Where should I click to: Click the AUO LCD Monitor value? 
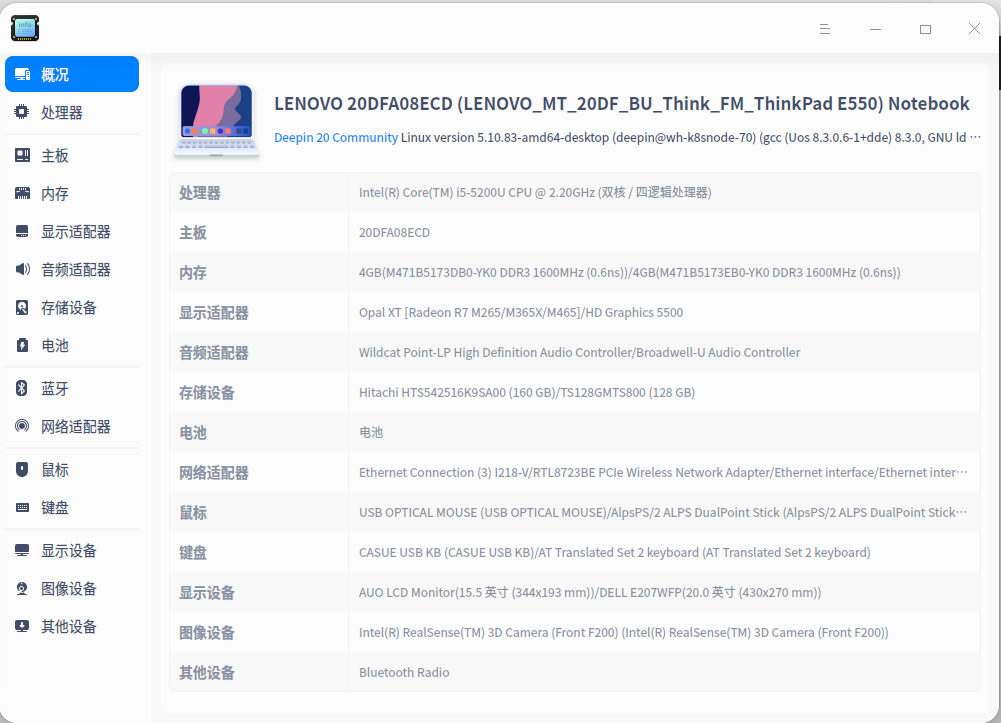[x=590, y=592]
